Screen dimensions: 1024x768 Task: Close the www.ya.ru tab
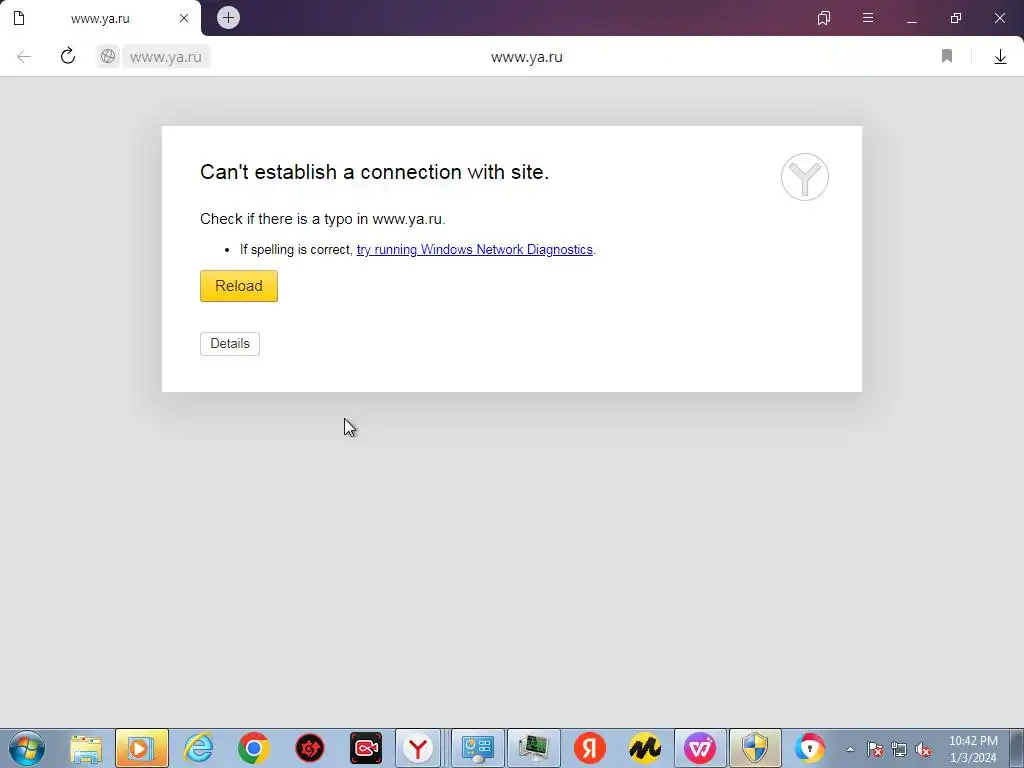tap(184, 18)
